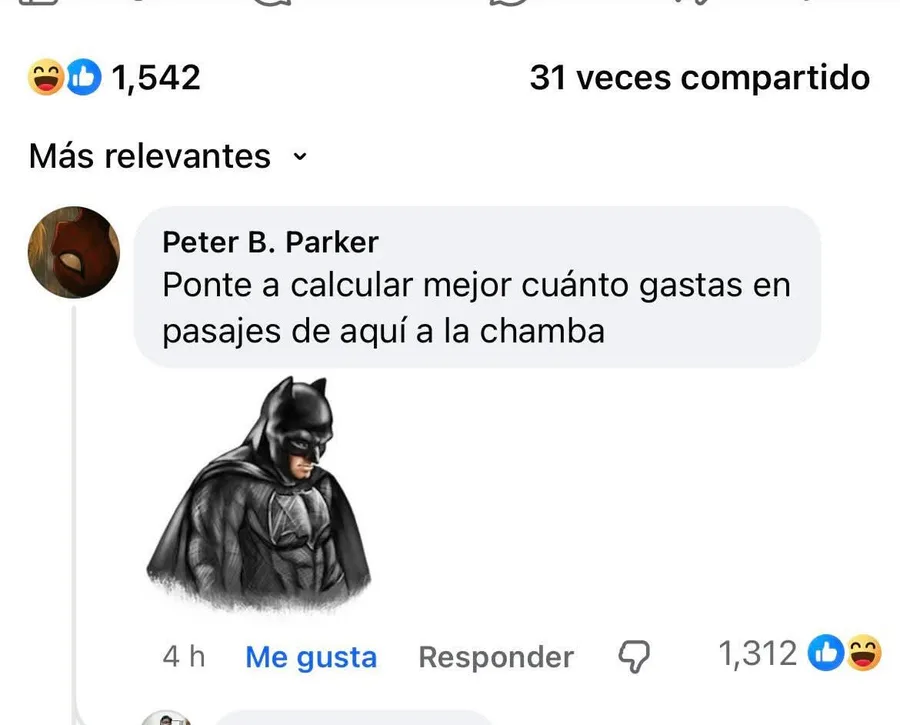
Task: Open the partially visible reply author's avatar
Action: tap(166, 718)
